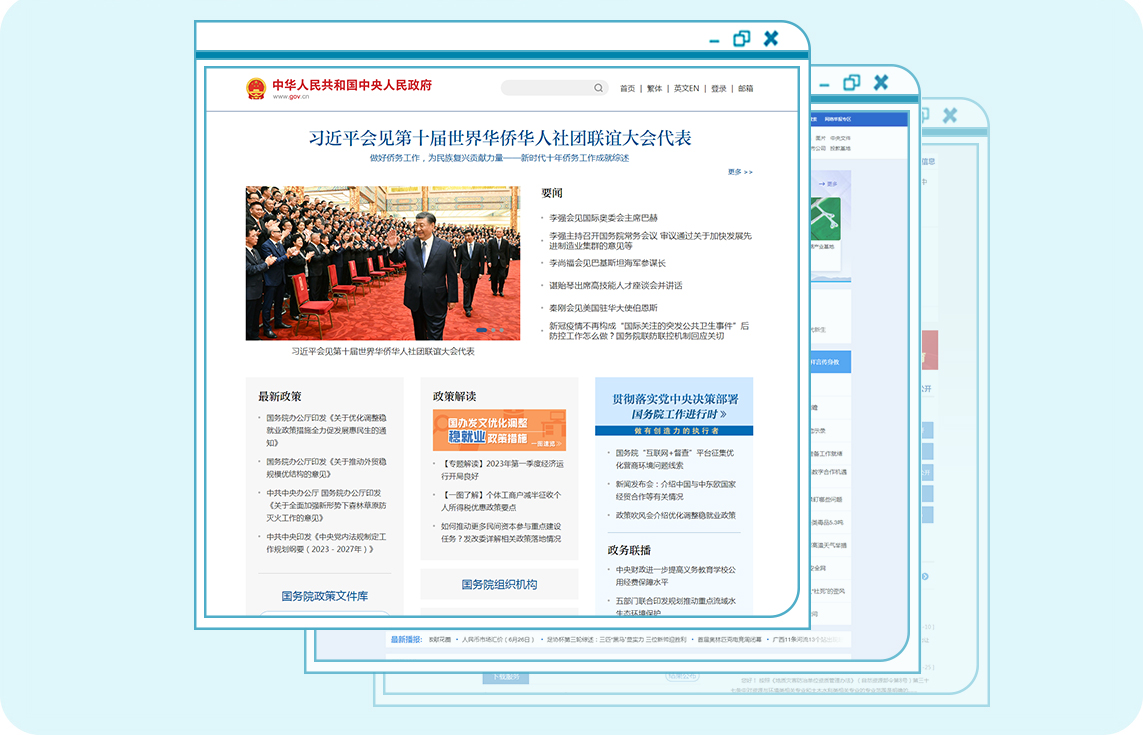Image resolution: width=1143 pixels, height=735 pixels.
Task: Close the rearmost faded window
Action: point(950,115)
